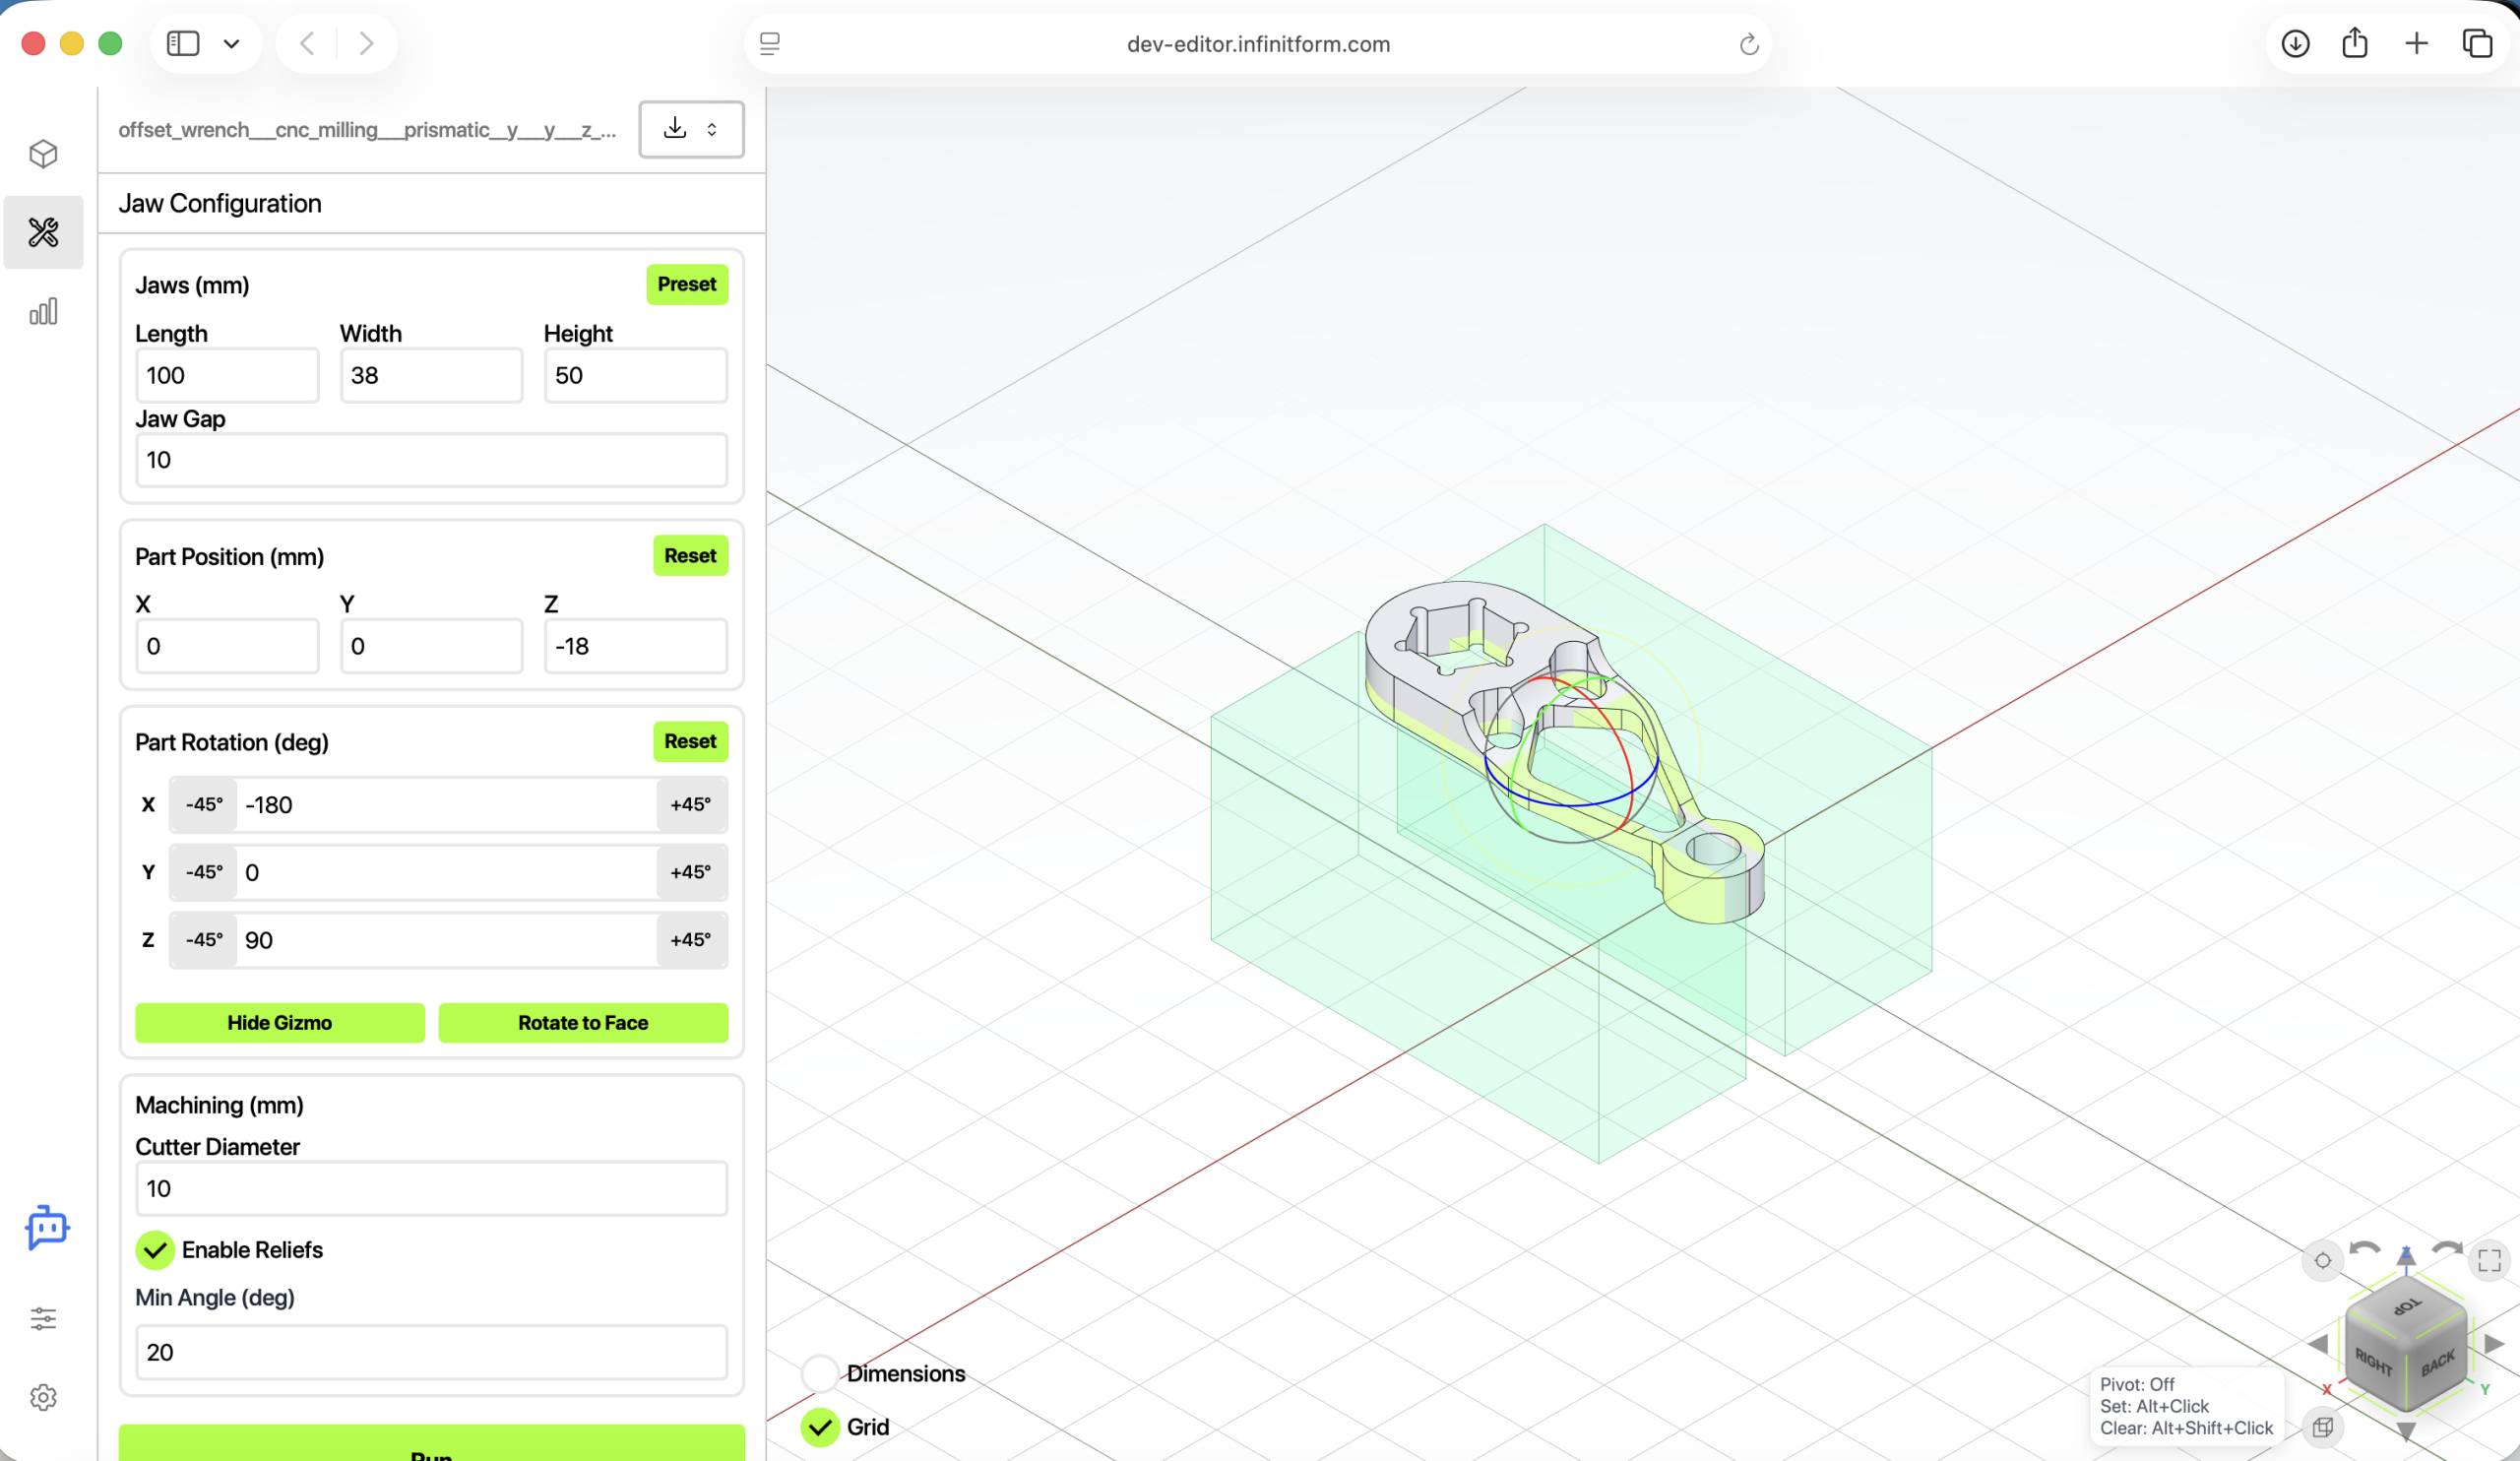Screen dimensions: 2520x1461
Task: Increase Y rotation by 45 degrees
Action: 691,872
